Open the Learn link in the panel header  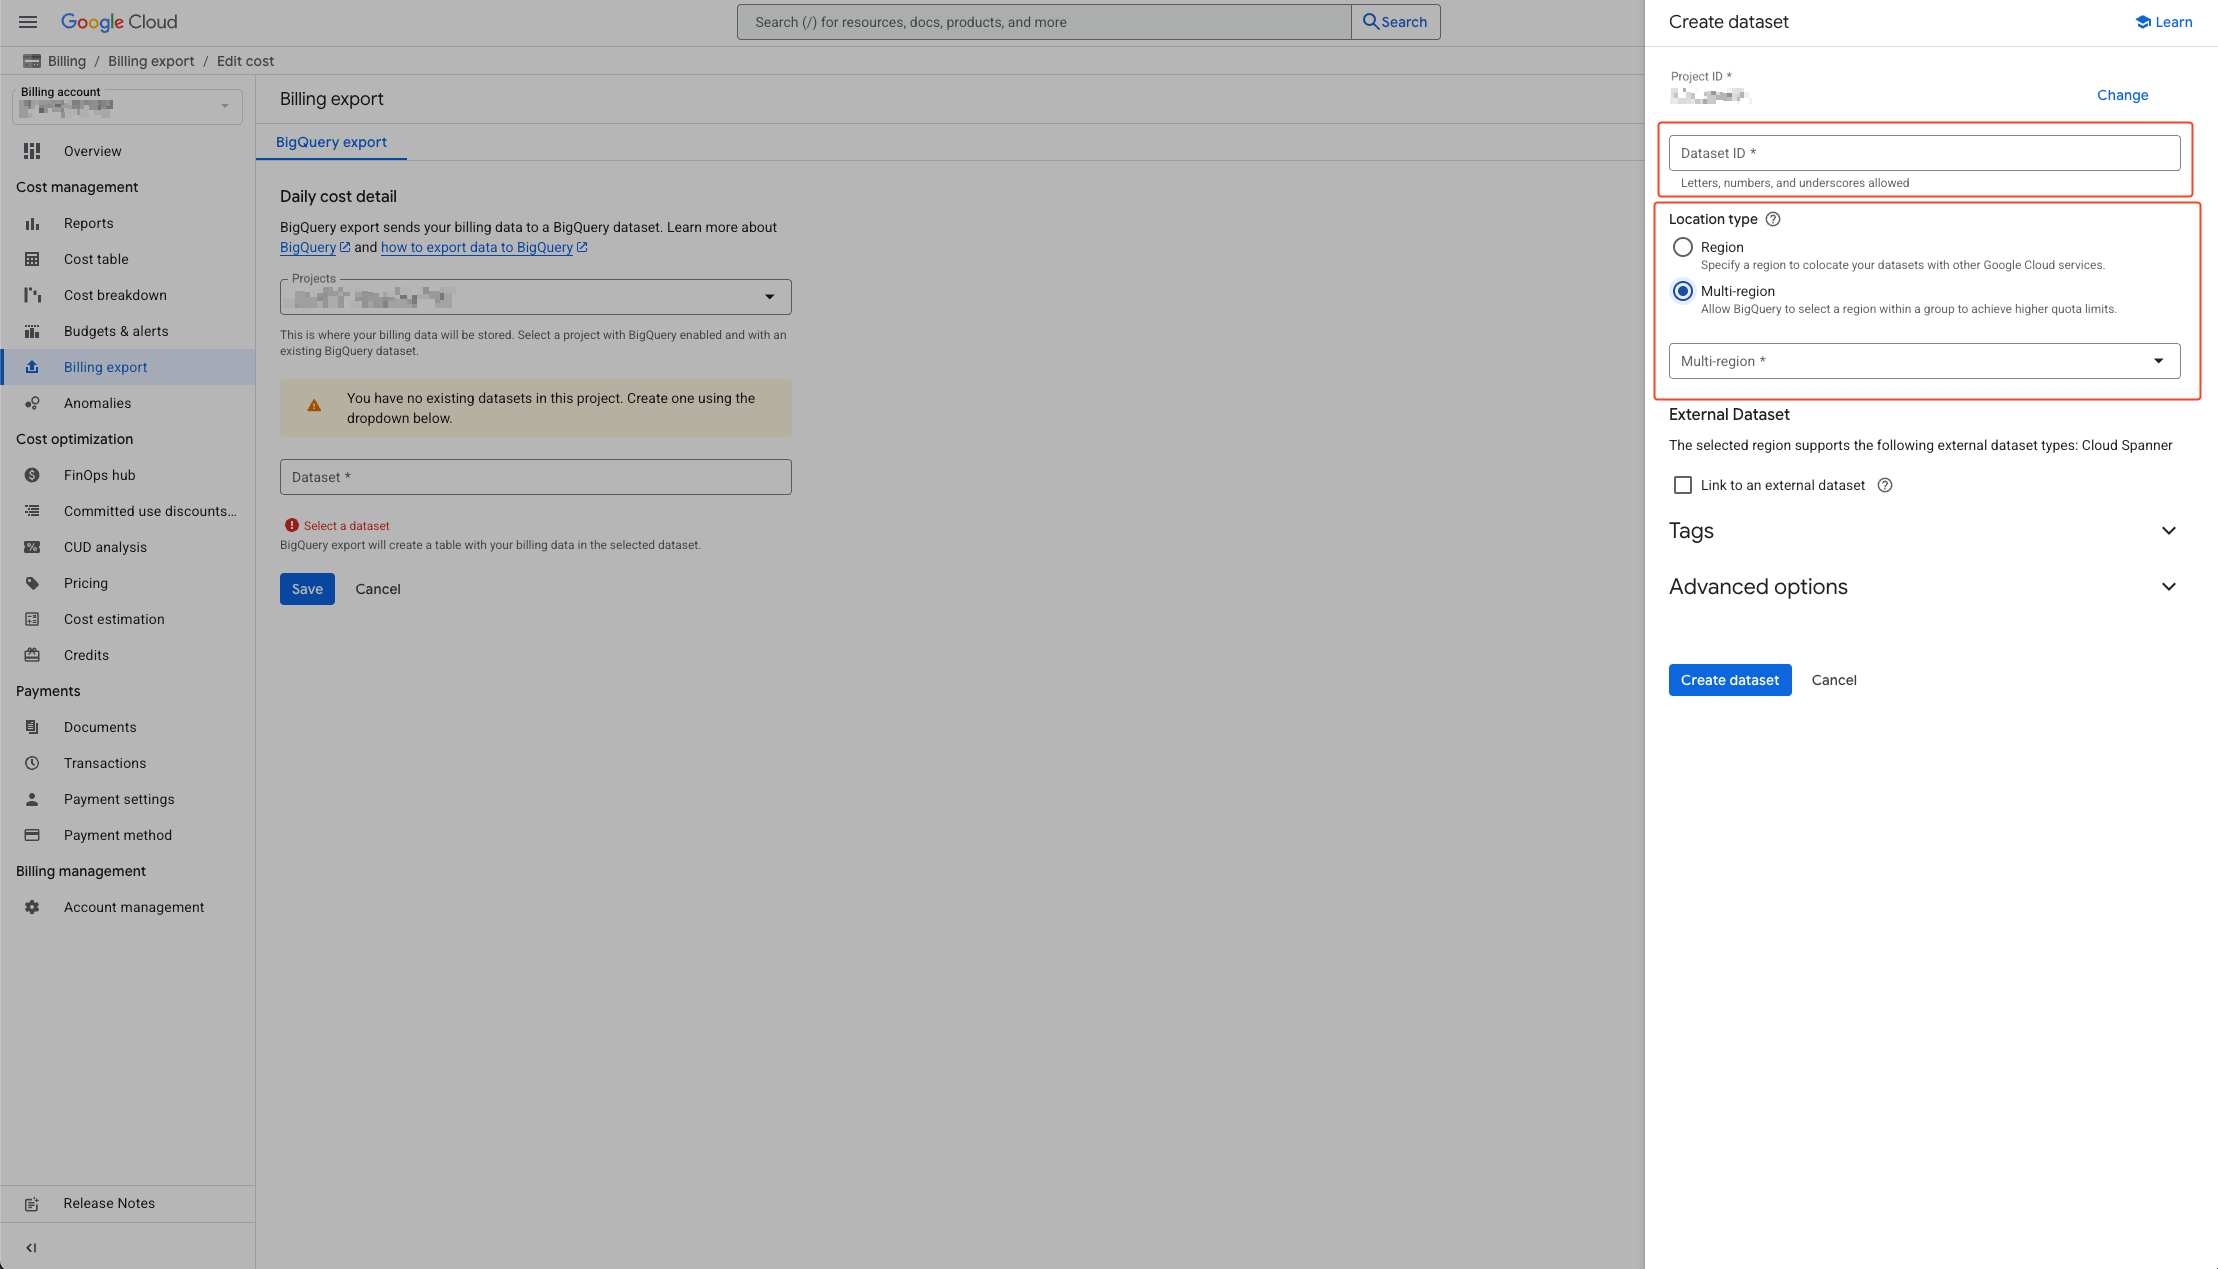click(2164, 22)
